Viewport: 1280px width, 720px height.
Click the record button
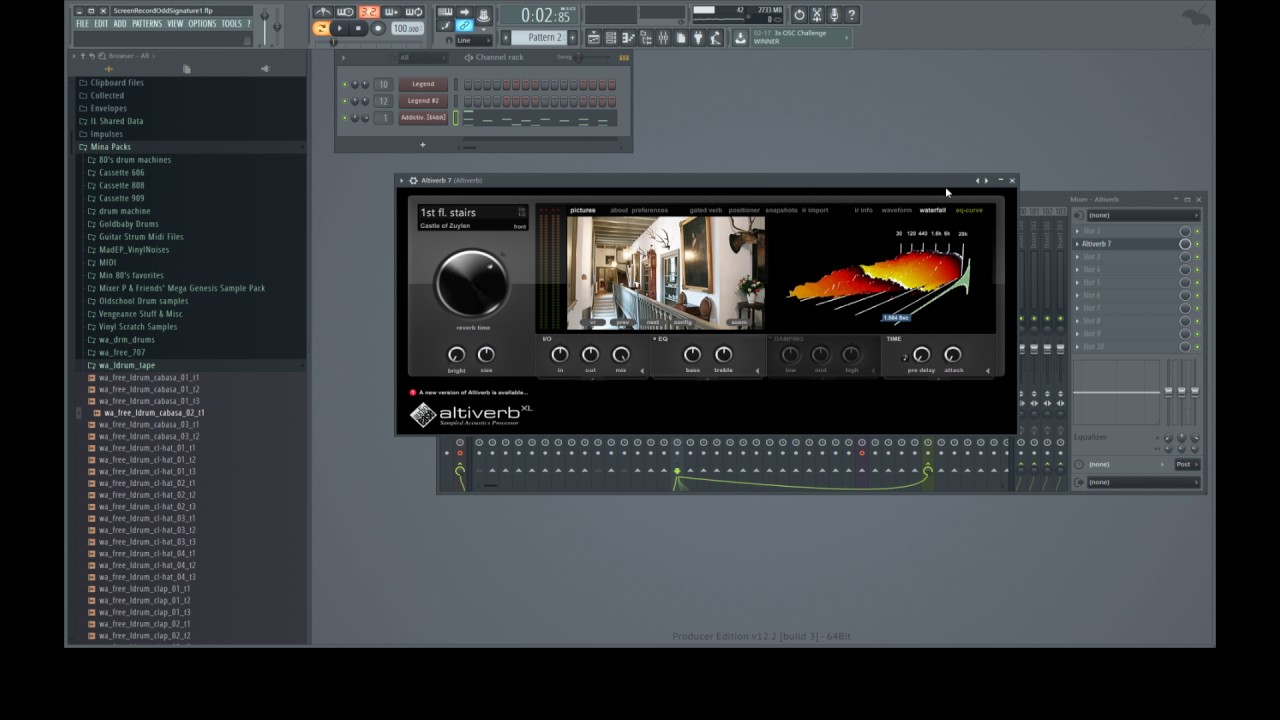coord(378,28)
